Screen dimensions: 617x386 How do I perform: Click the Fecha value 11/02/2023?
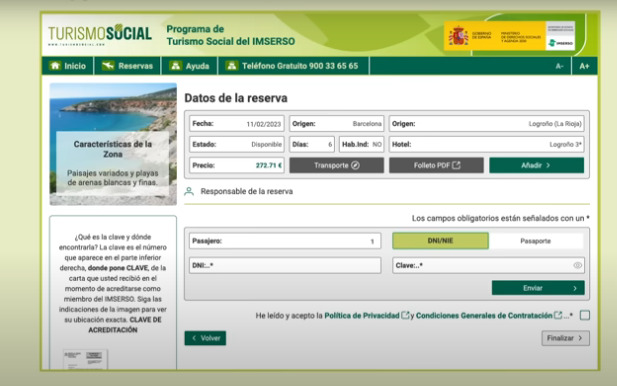[264, 124]
